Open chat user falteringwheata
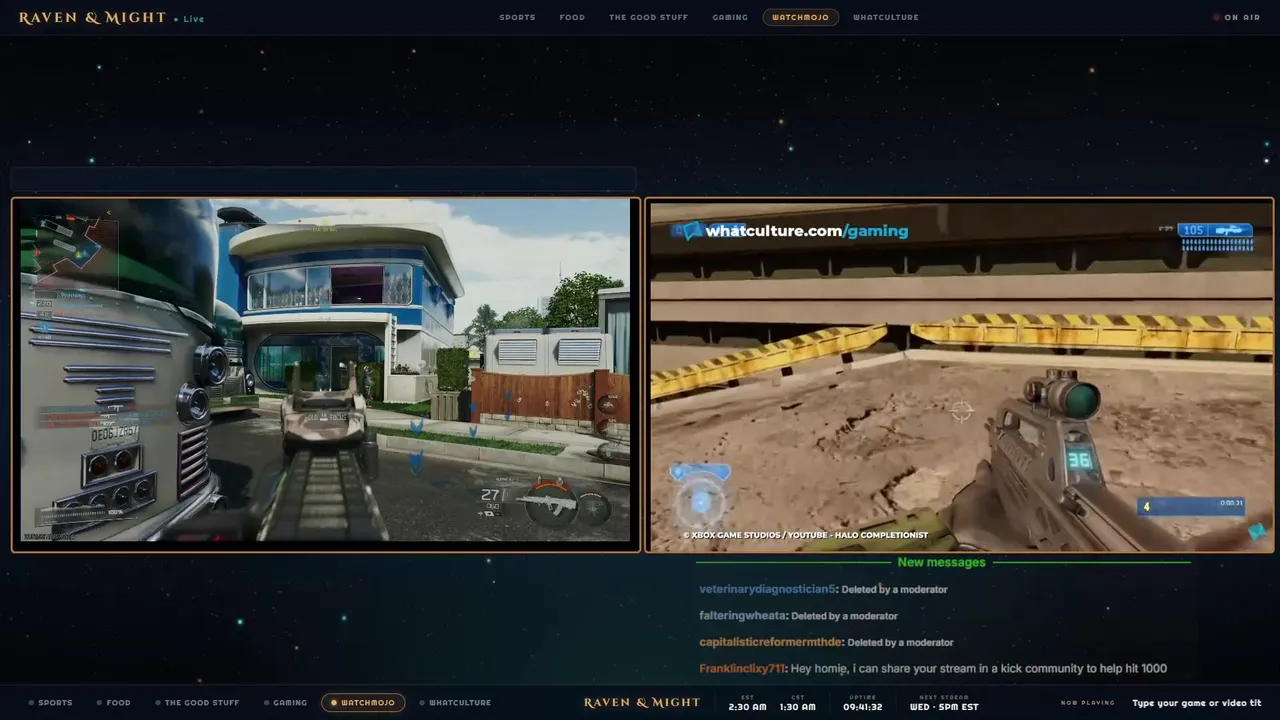1280x720 pixels. 743,616
